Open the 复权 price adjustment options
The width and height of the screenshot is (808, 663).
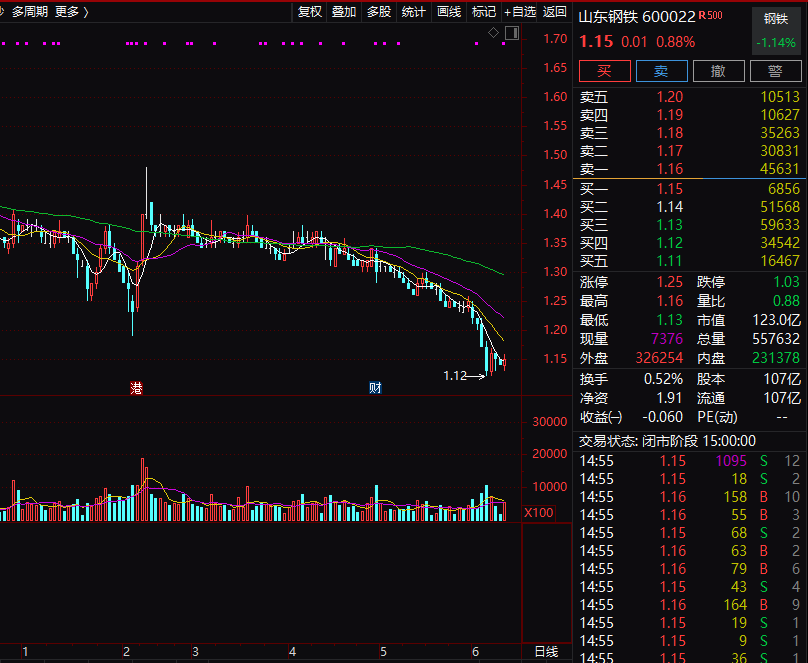[x=309, y=12]
